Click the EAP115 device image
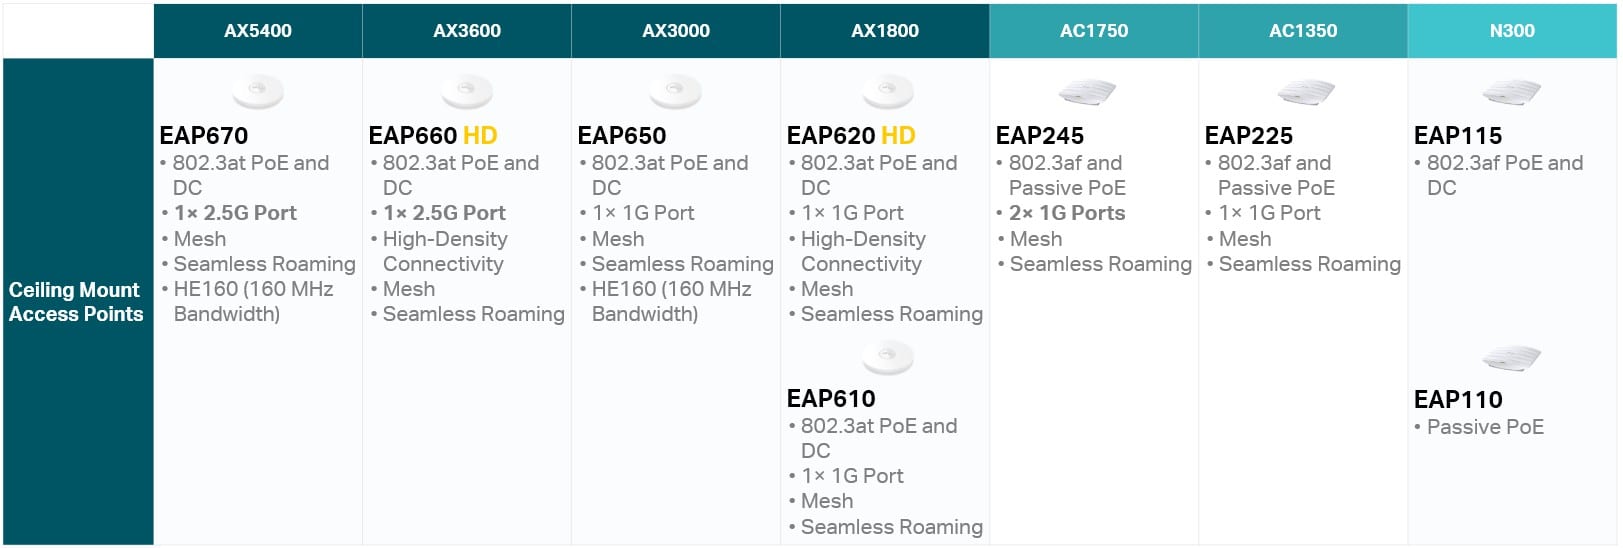Image resolution: width=1623 pixels, height=548 pixels. coord(1511,93)
